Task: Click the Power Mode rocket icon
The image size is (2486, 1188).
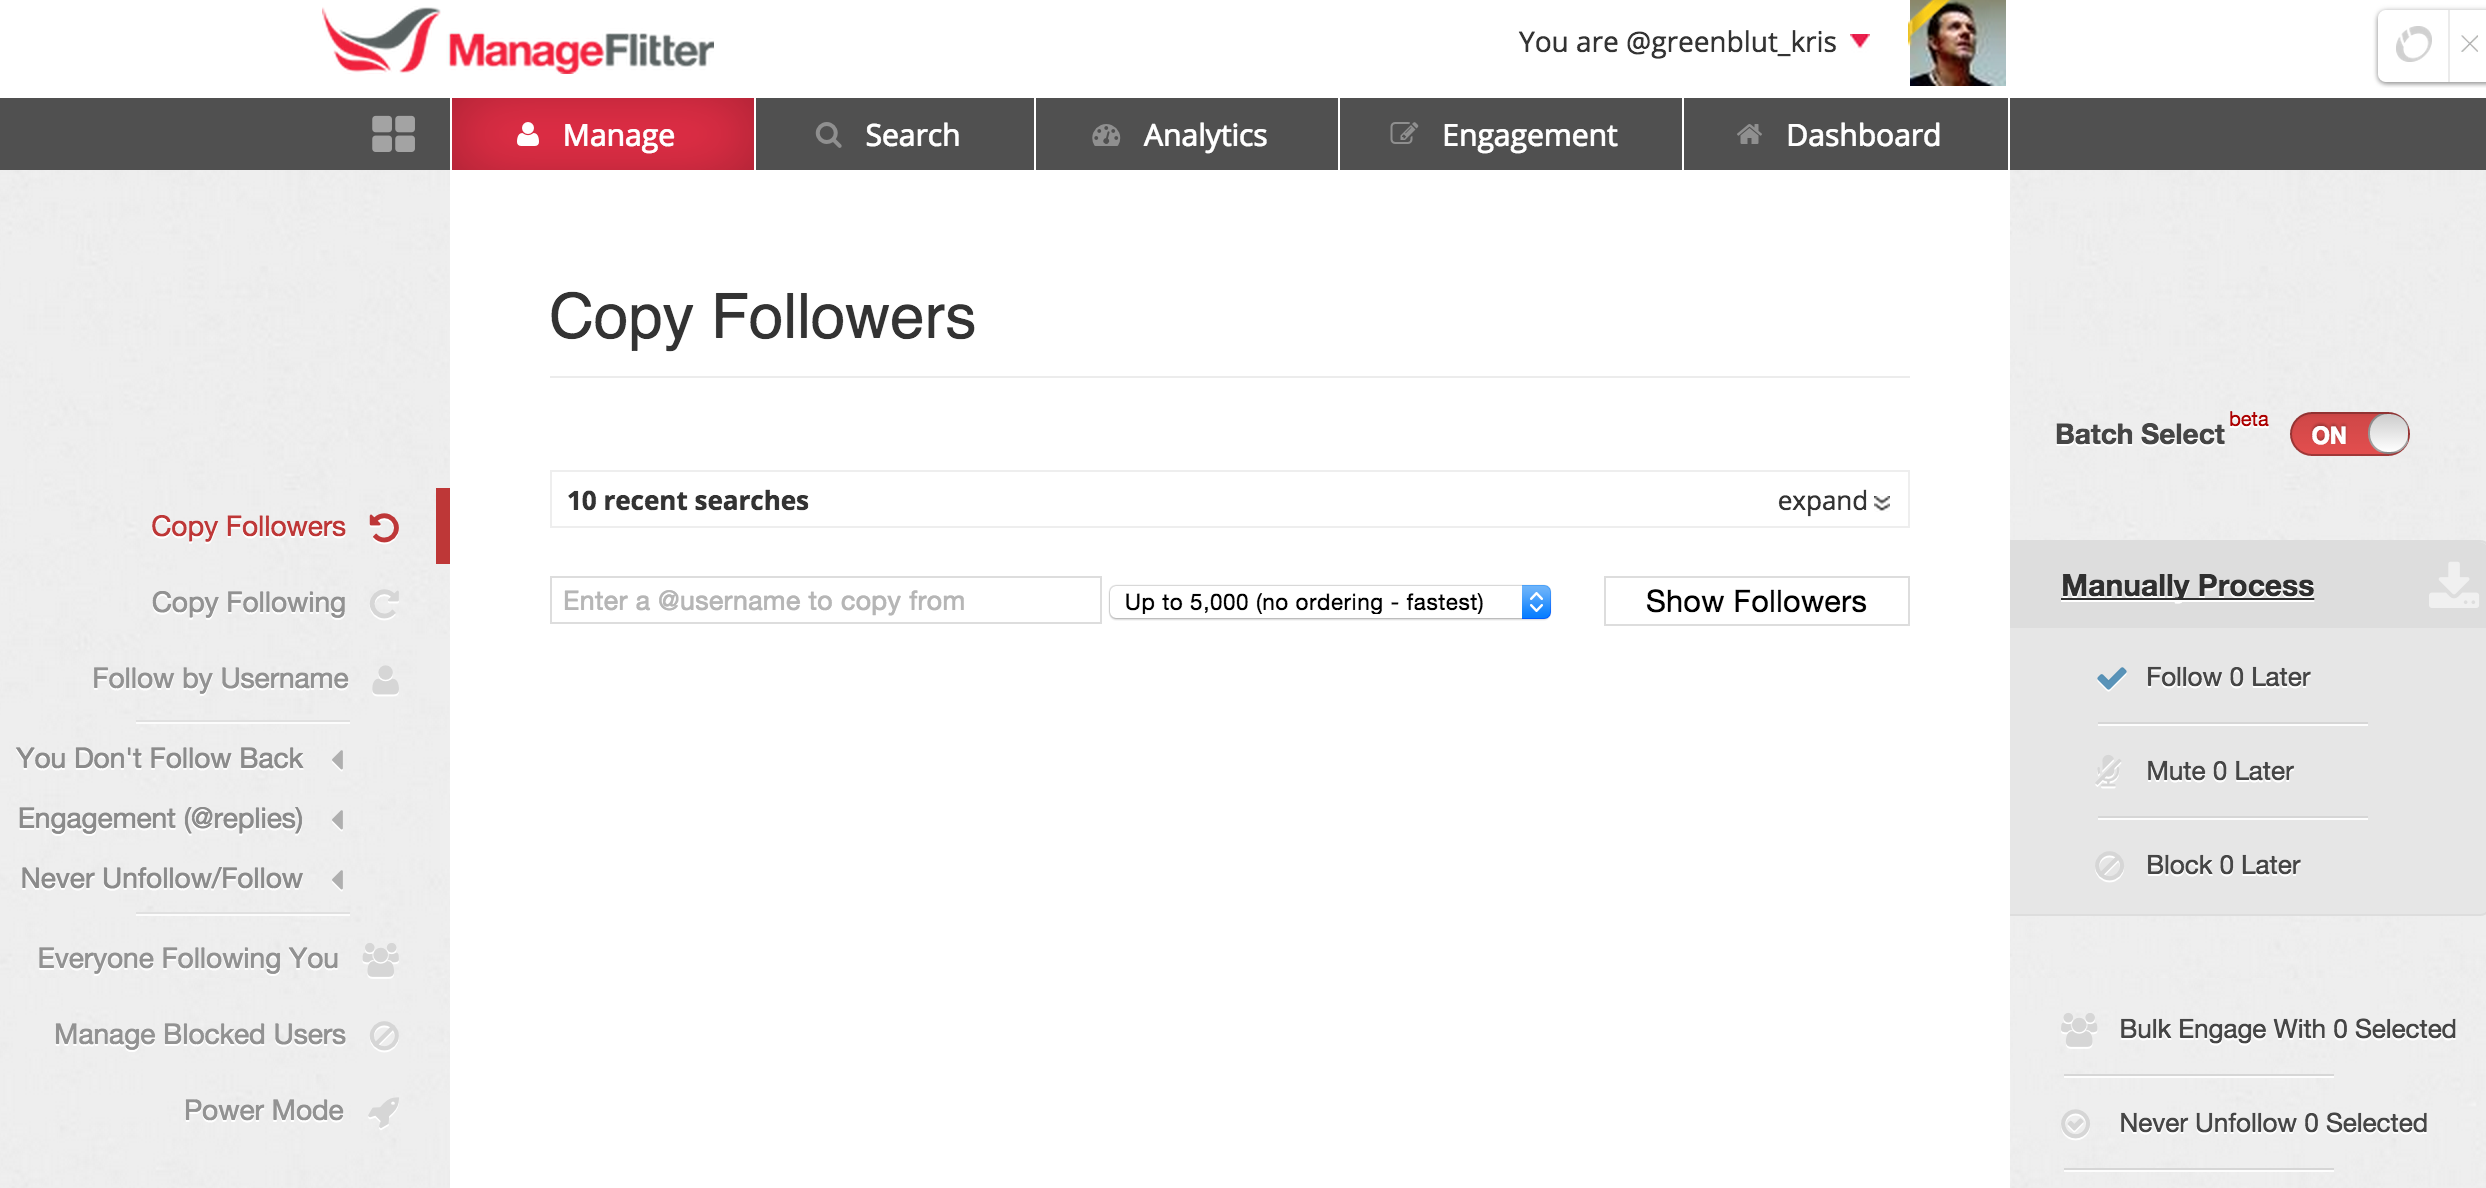Action: [x=384, y=1111]
